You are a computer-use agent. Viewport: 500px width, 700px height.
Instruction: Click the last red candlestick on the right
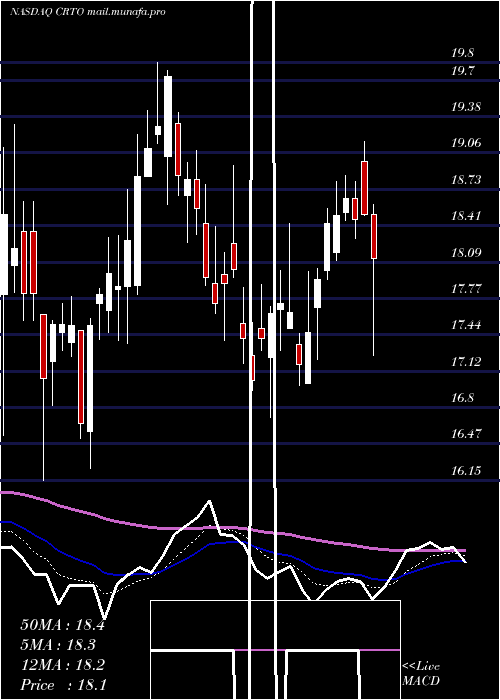coord(374,236)
